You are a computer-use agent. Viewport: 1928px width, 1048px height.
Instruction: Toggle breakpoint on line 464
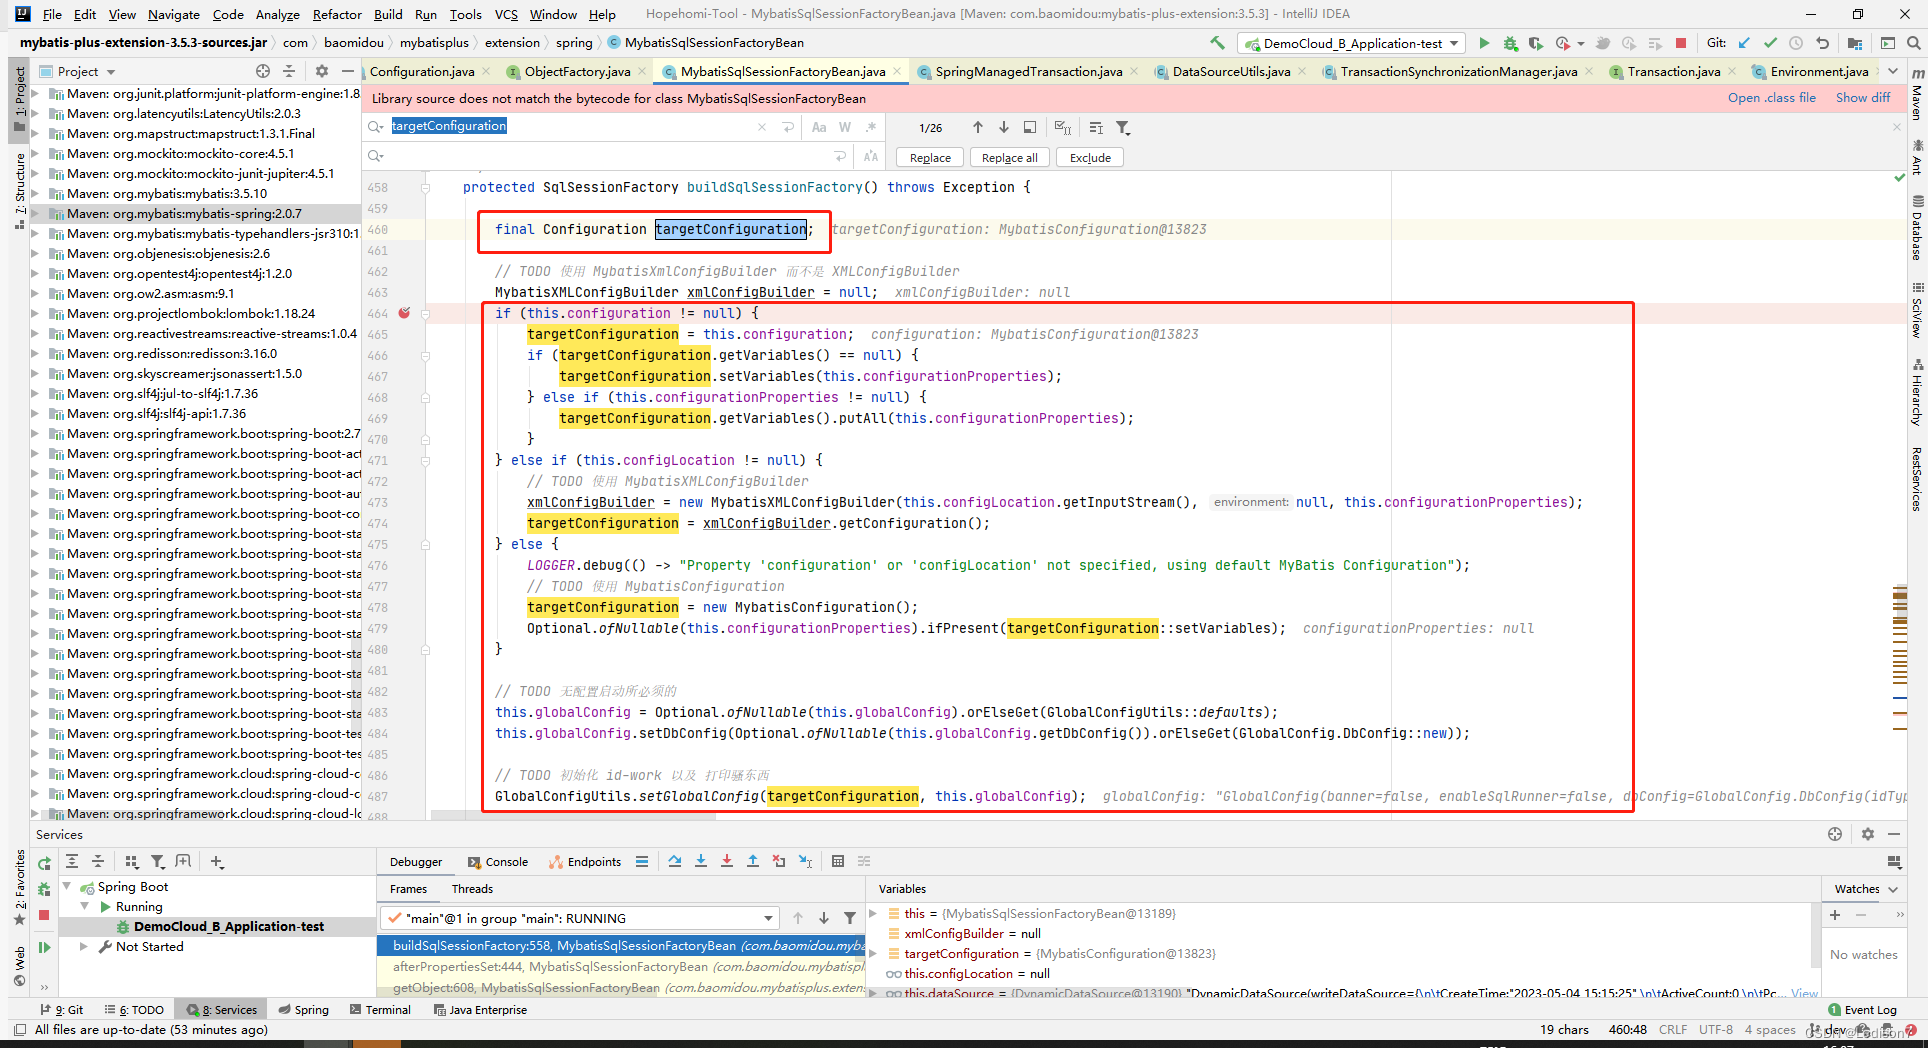tap(404, 313)
